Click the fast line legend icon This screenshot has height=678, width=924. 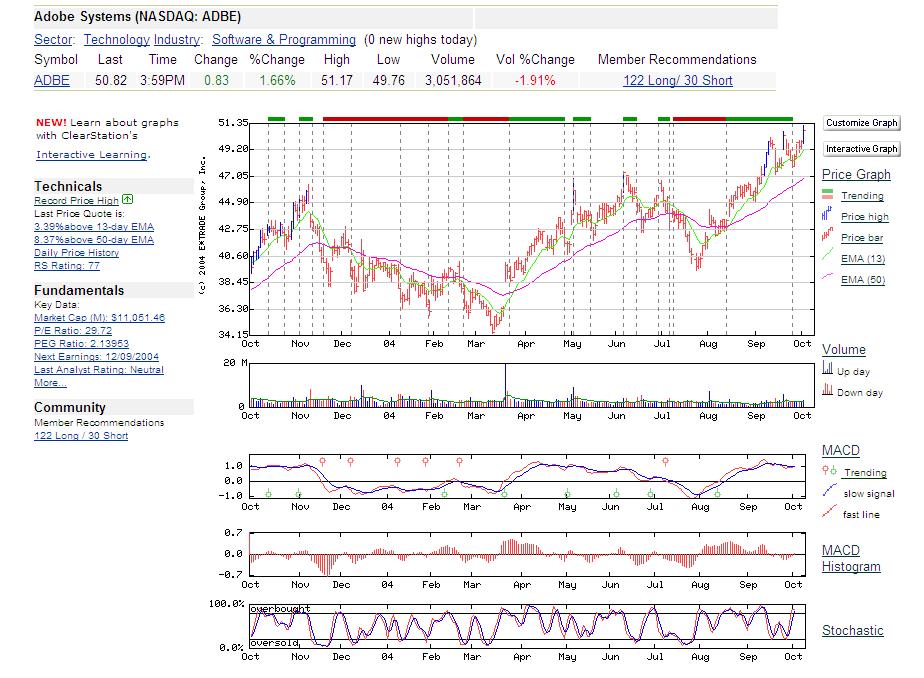coord(829,511)
